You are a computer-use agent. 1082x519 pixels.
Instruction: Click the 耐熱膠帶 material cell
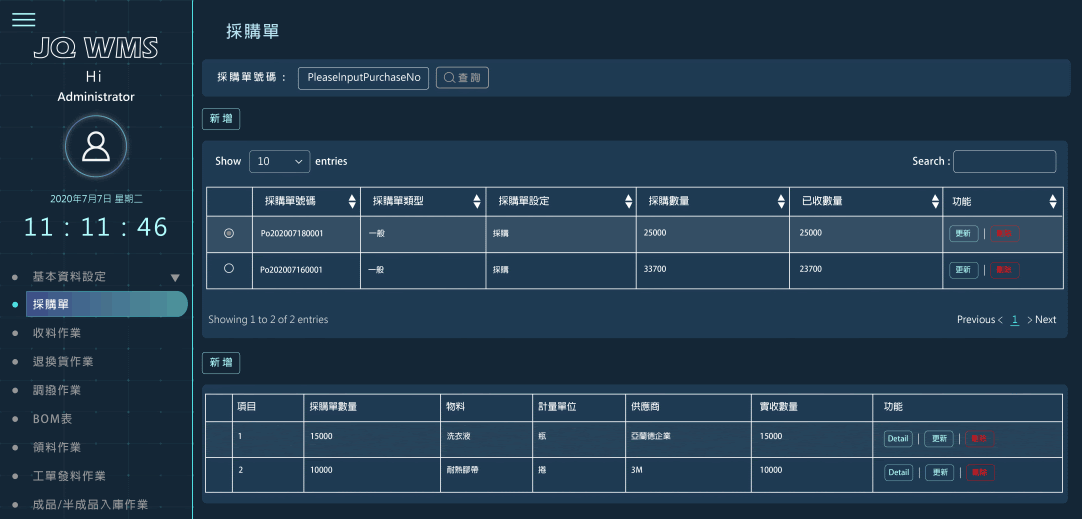(x=486, y=474)
